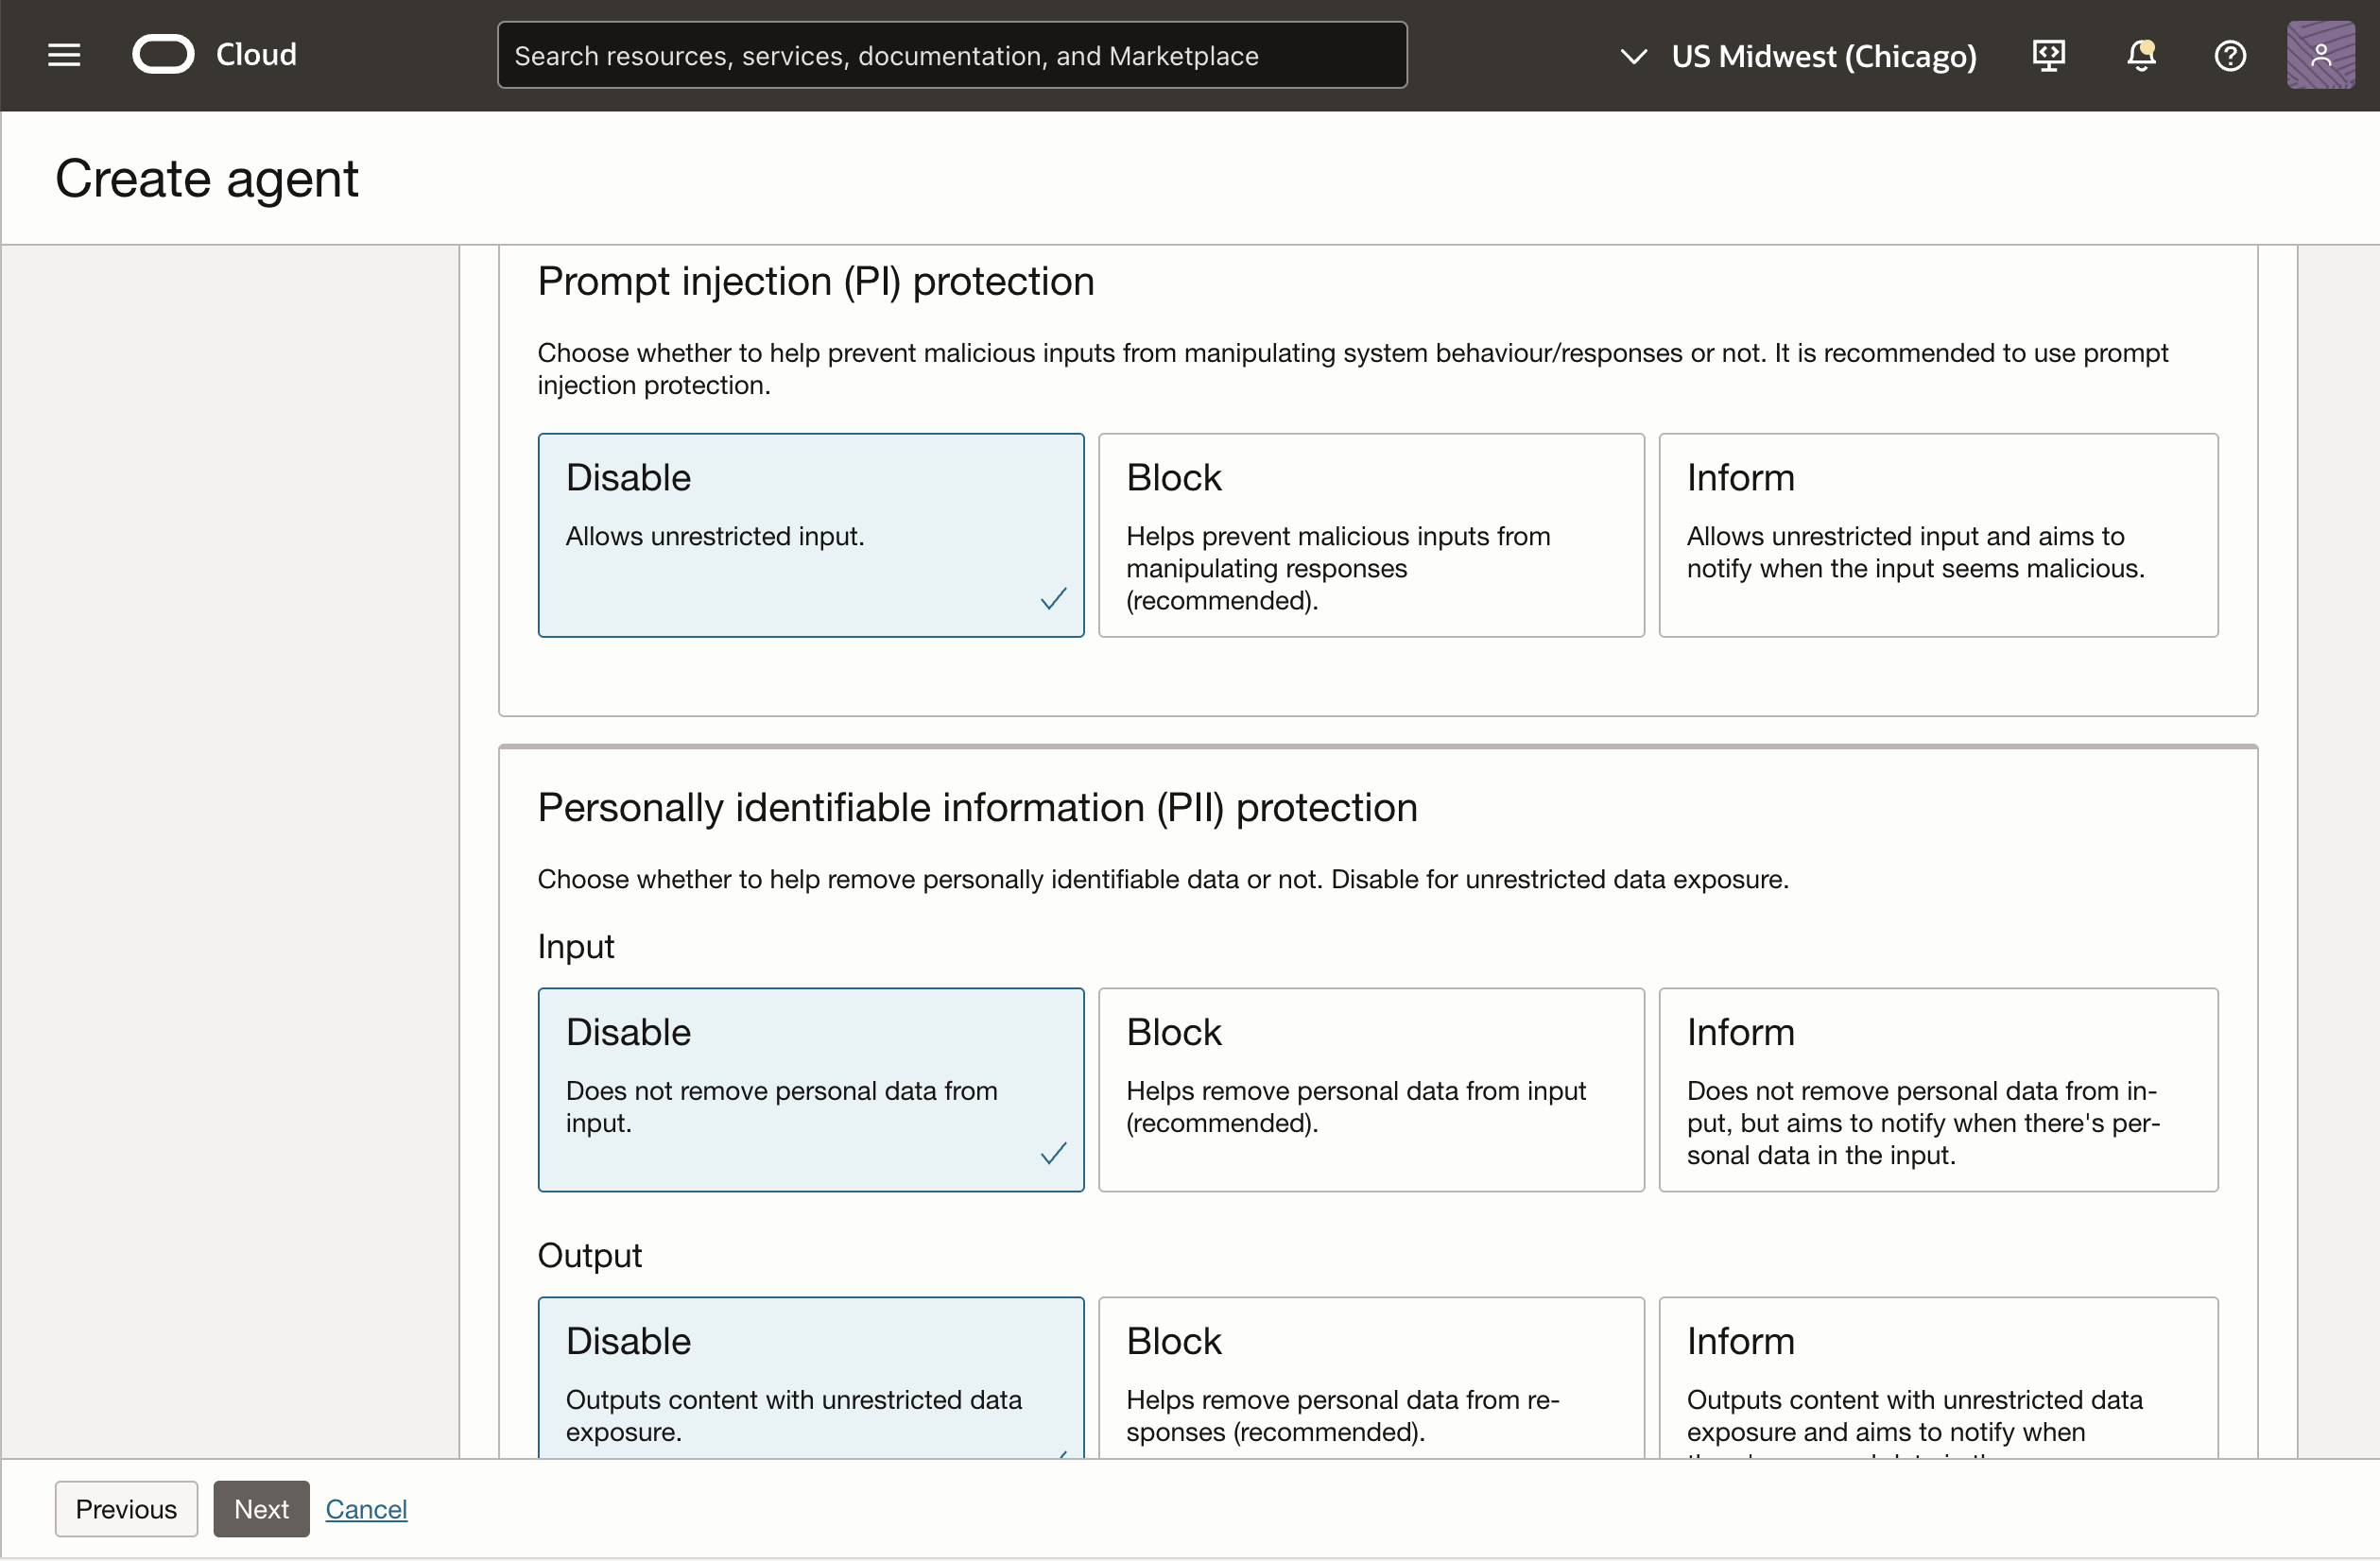The image size is (2380, 1561).
Task: Click the region dropdown chevron arrow
Action: coord(1633,56)
